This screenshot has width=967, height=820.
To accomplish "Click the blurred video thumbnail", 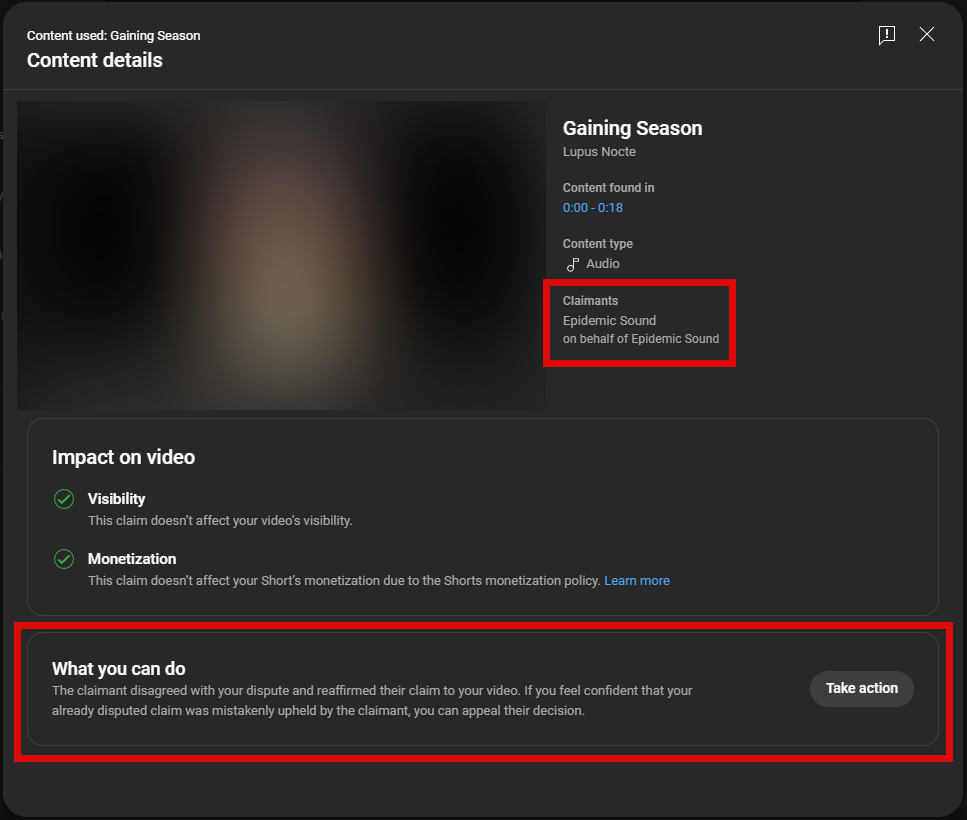I will [x=281, y=255].
